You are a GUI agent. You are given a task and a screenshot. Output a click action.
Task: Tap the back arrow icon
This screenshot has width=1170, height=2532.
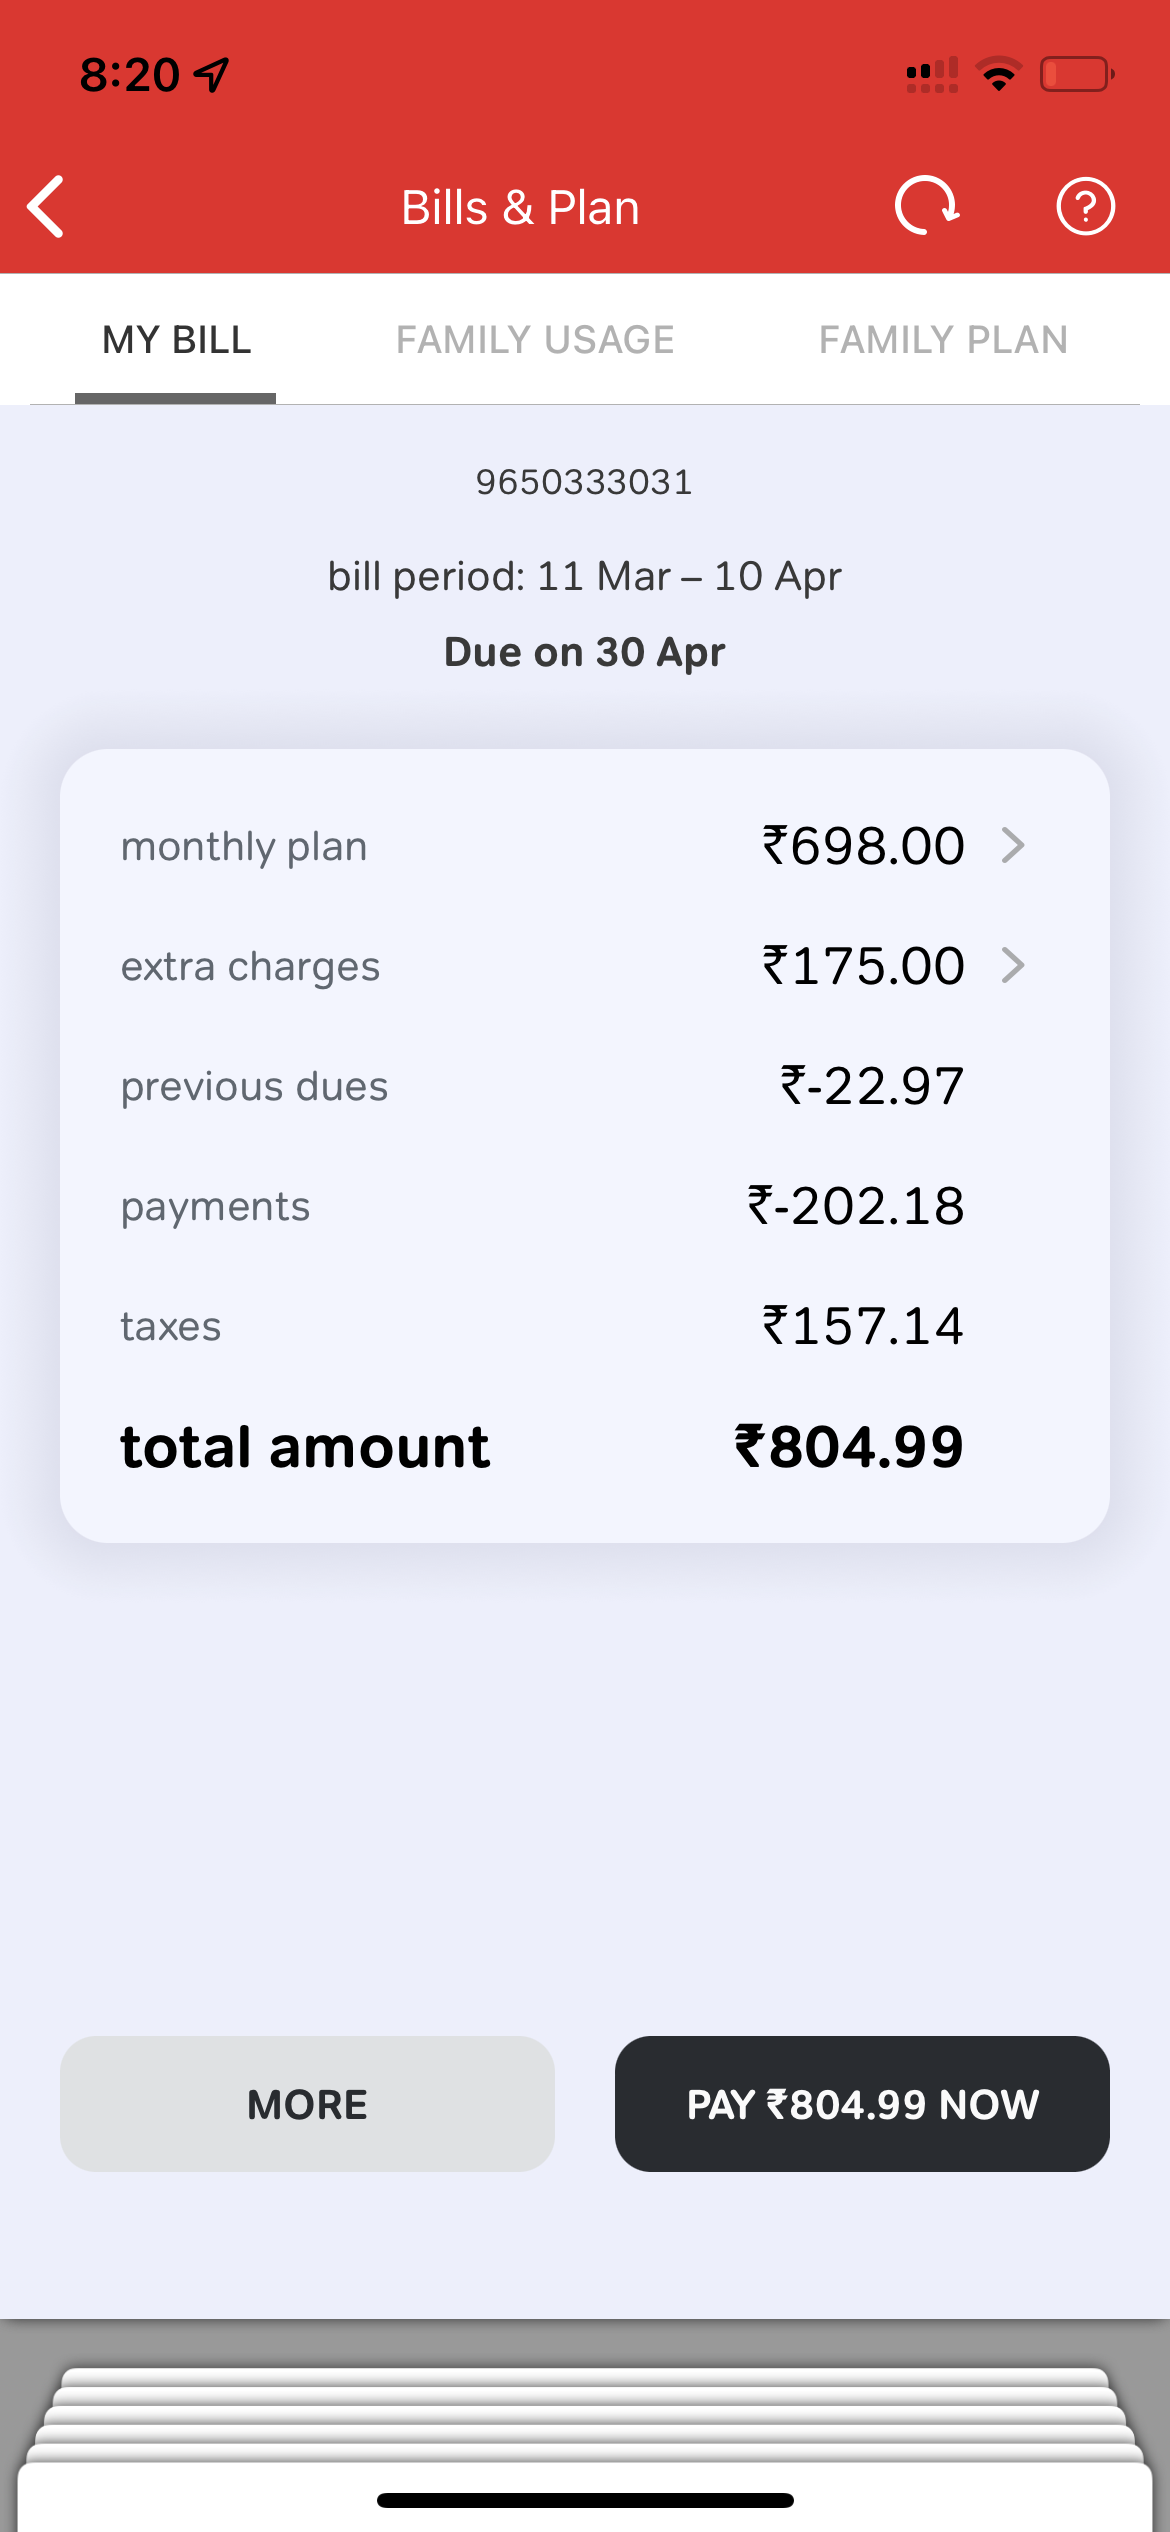(x=46, y=207)
